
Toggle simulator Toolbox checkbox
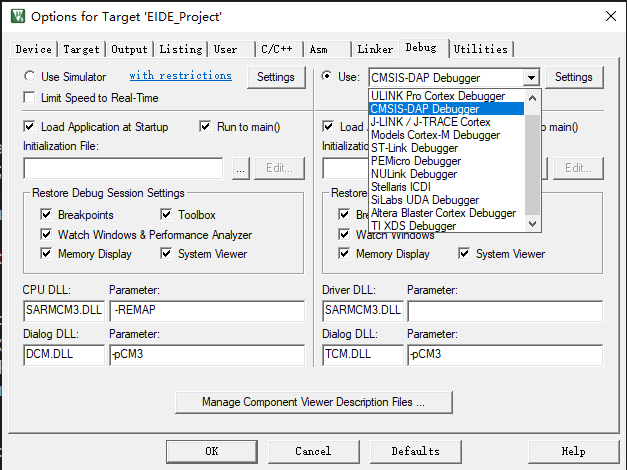click(x=166, y=214)
